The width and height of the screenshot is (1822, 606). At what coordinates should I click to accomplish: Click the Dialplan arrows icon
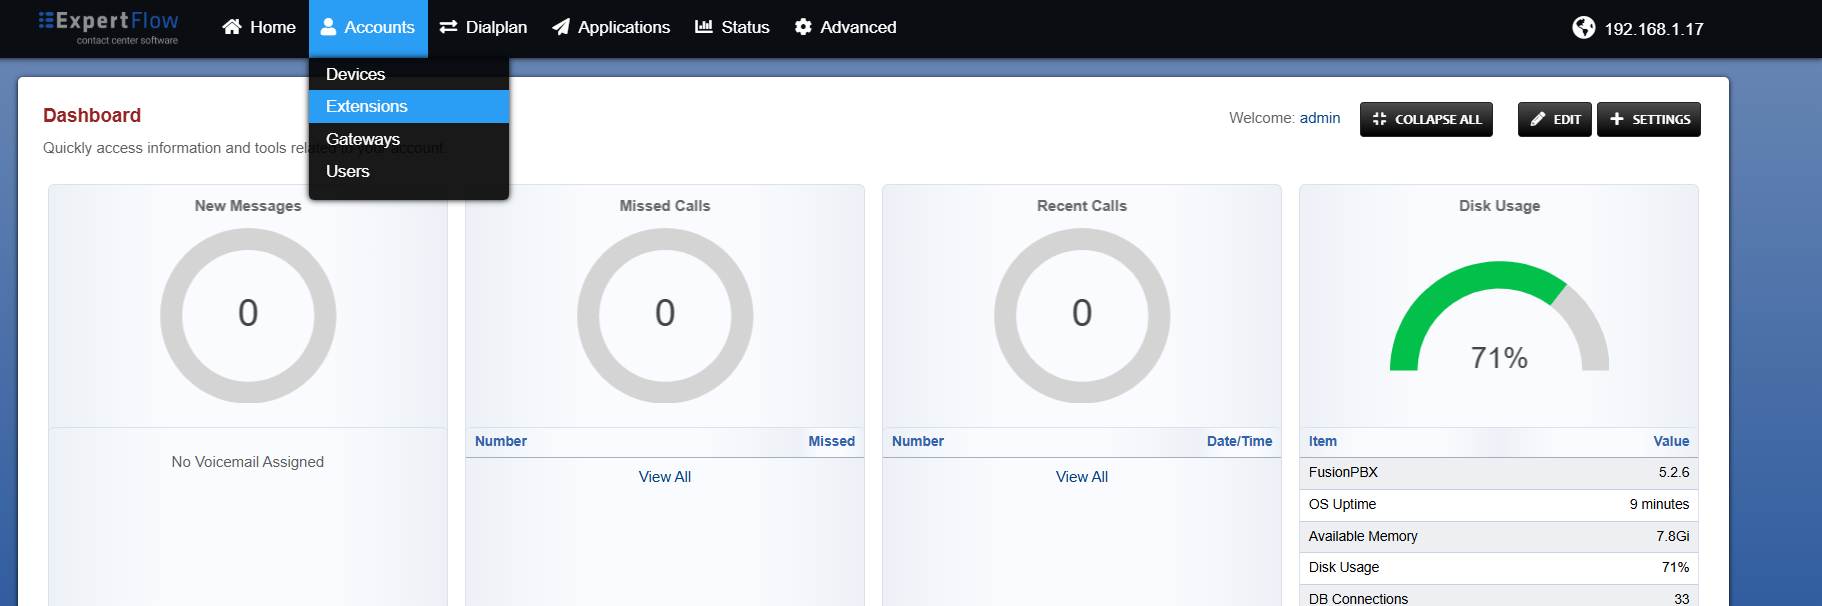coord(448,27)
